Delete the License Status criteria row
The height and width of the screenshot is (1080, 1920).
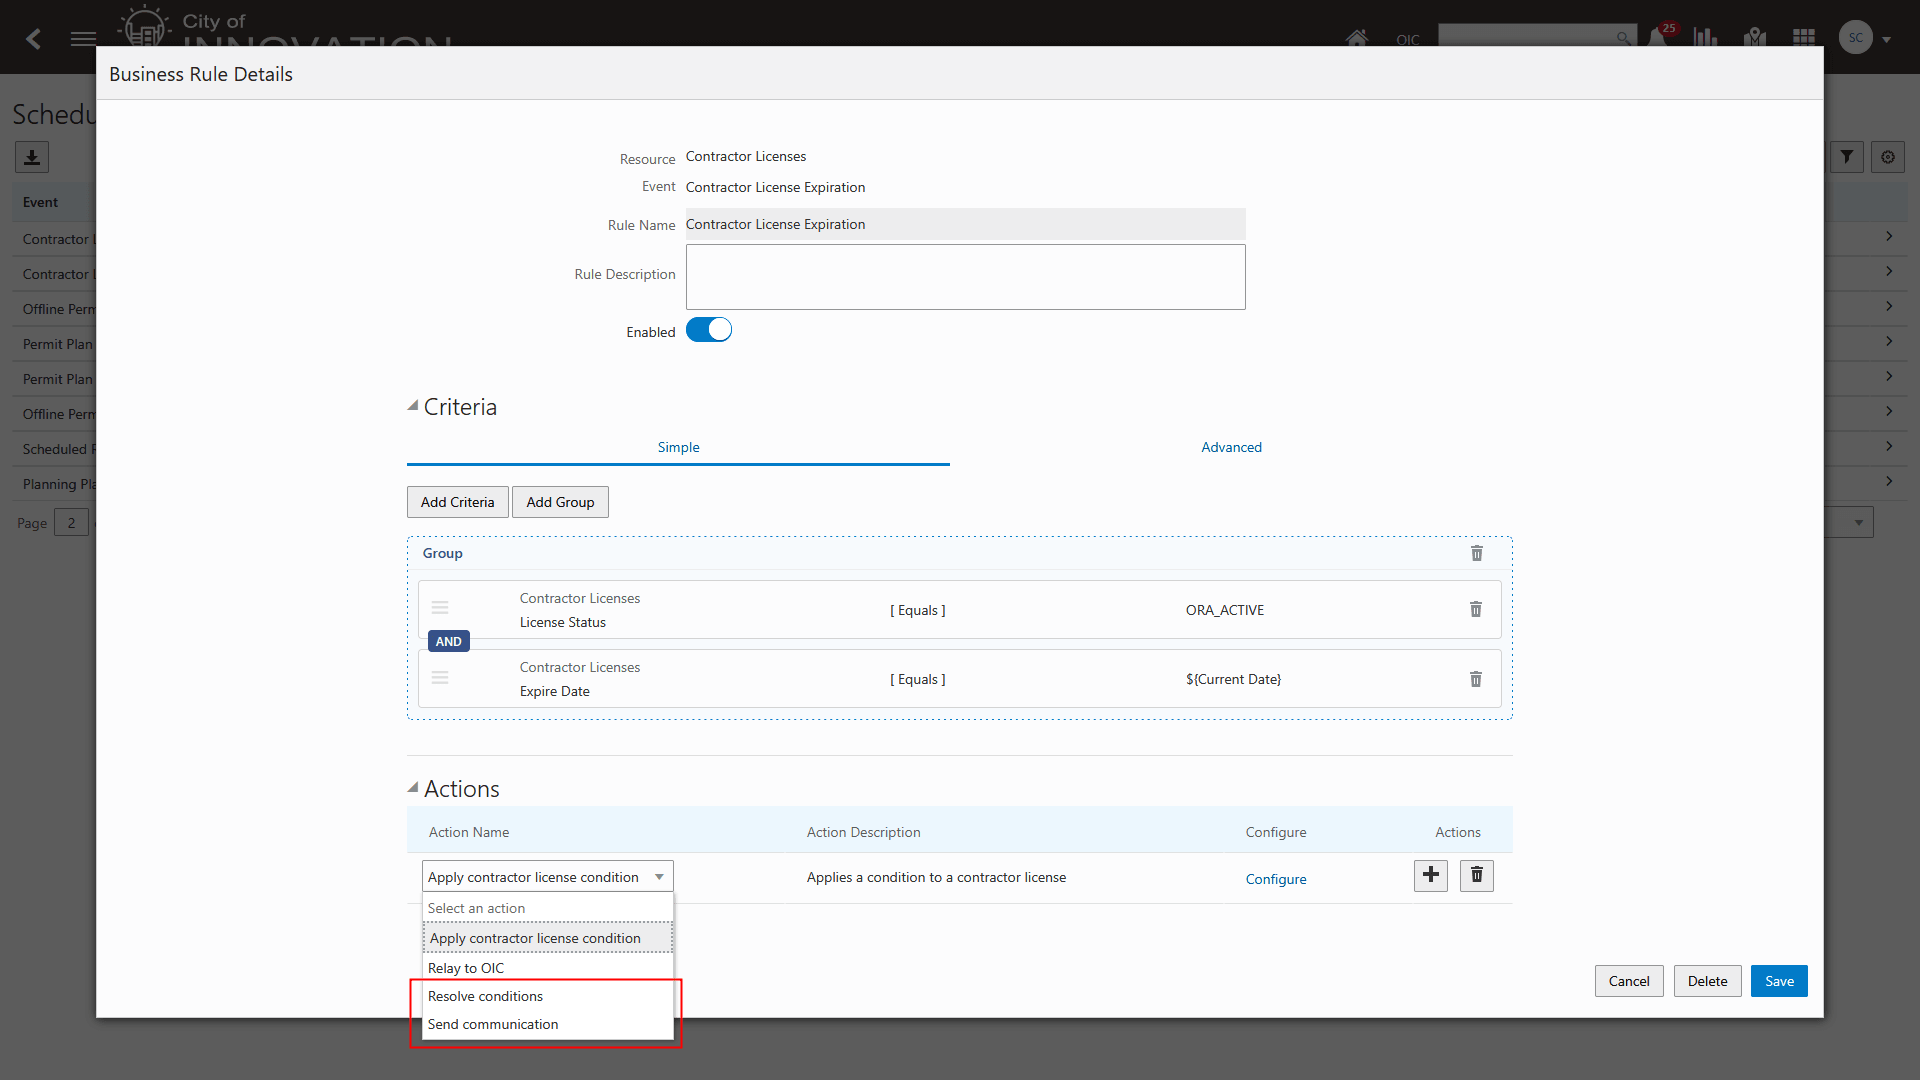coord(1475,609)
